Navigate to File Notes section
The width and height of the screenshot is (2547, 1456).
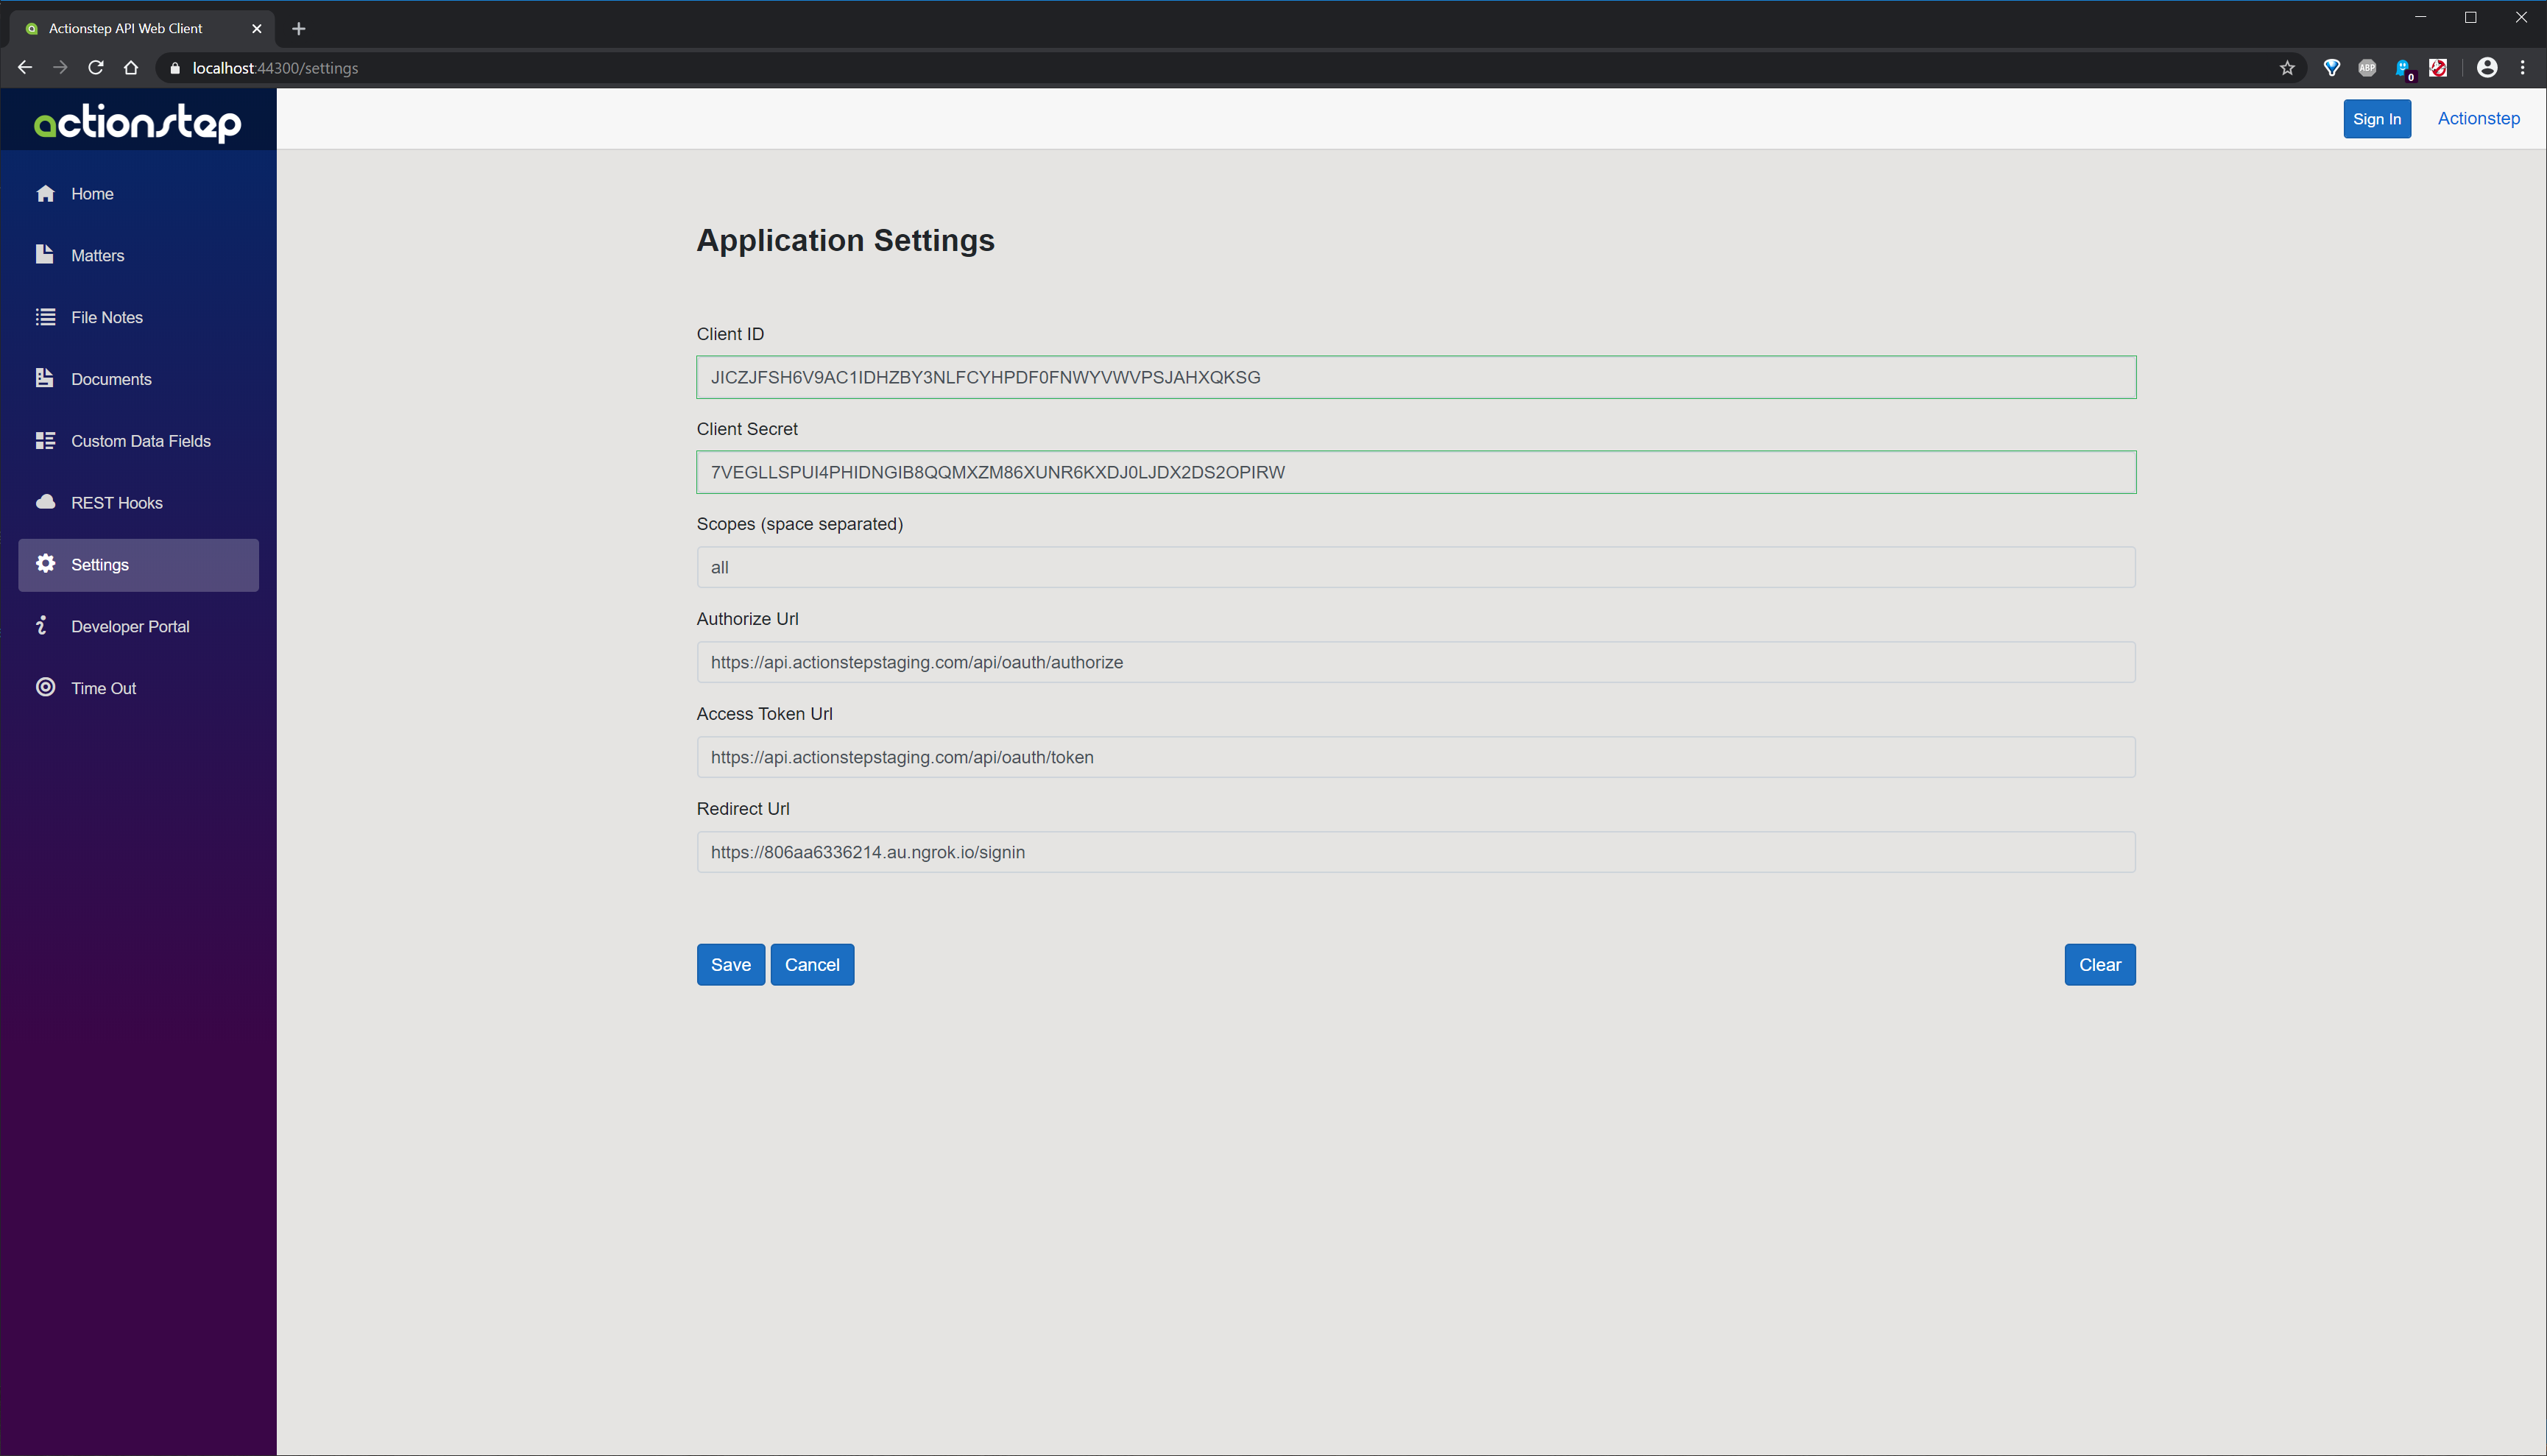[105, 317]
